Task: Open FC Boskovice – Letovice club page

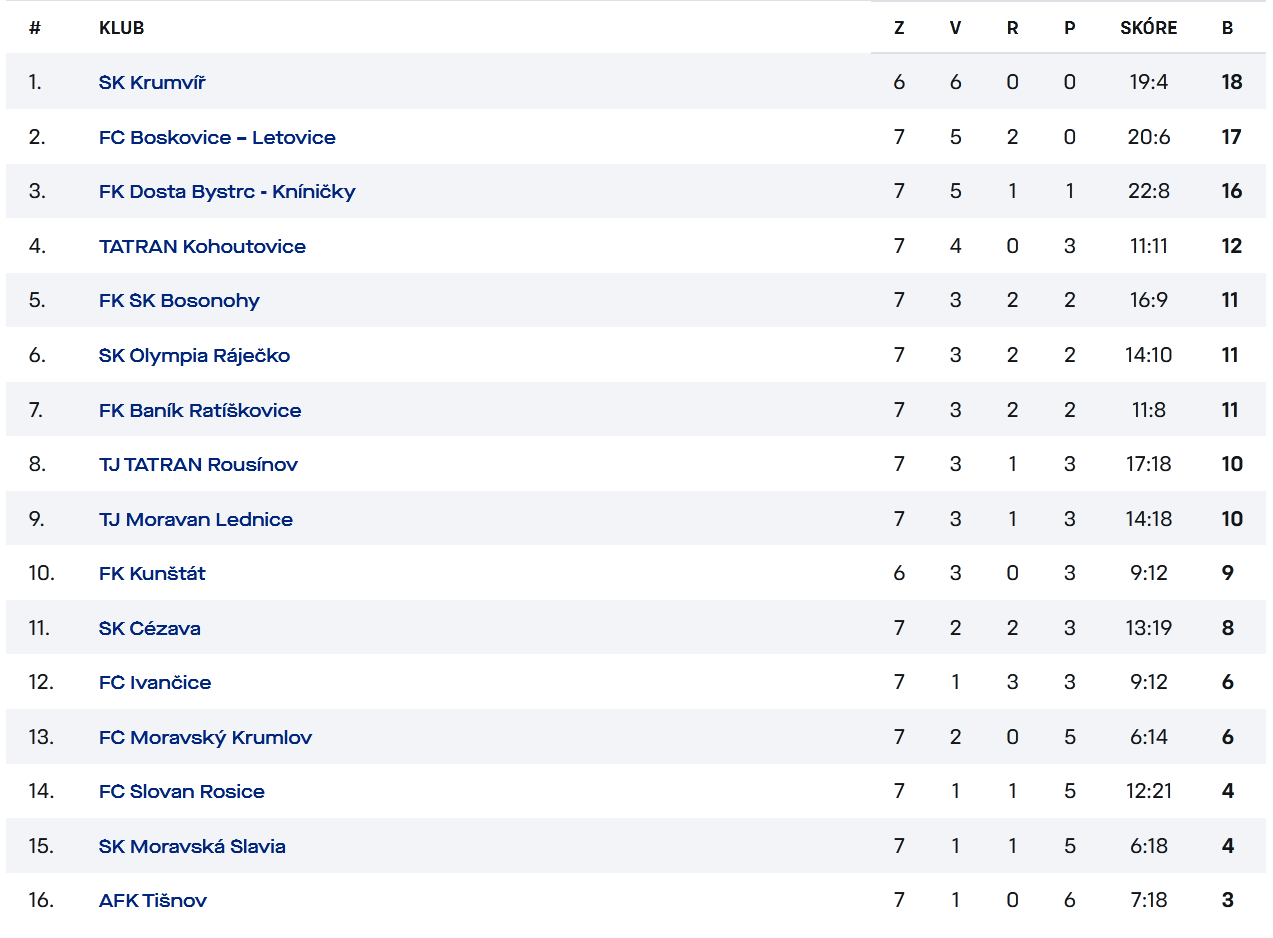Action: (x=217, y=137)
